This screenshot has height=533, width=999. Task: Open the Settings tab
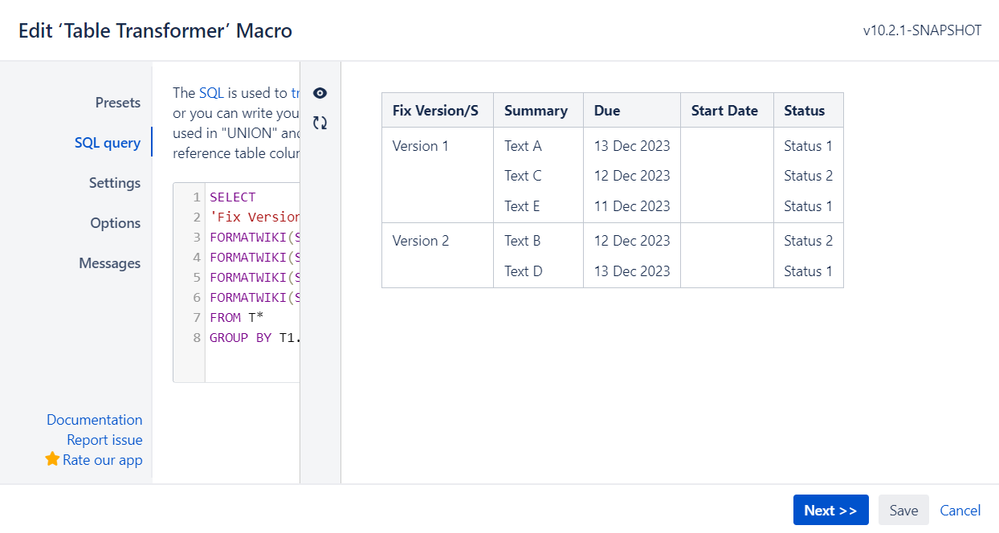pos(114,183)
